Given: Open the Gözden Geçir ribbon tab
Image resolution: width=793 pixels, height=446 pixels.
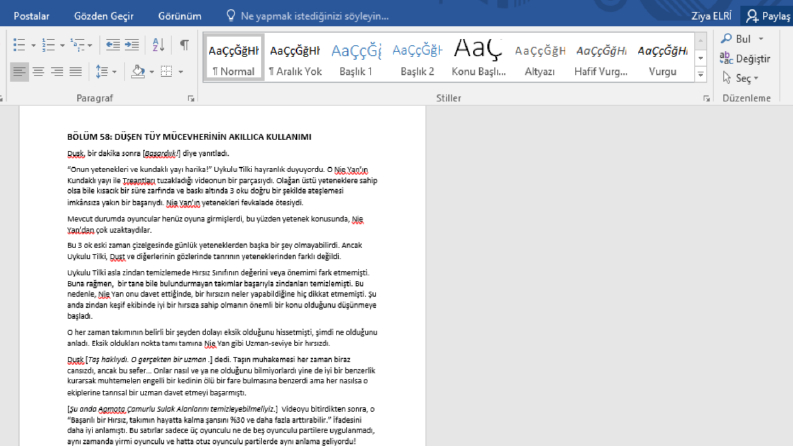Looking at the screenshot, I should point(104,16).
